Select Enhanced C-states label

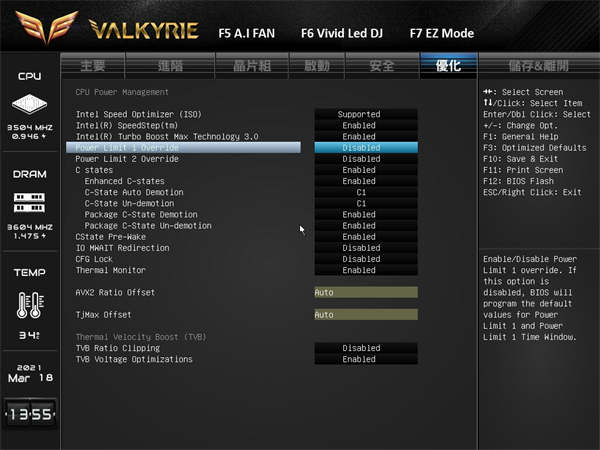point(124,181)
